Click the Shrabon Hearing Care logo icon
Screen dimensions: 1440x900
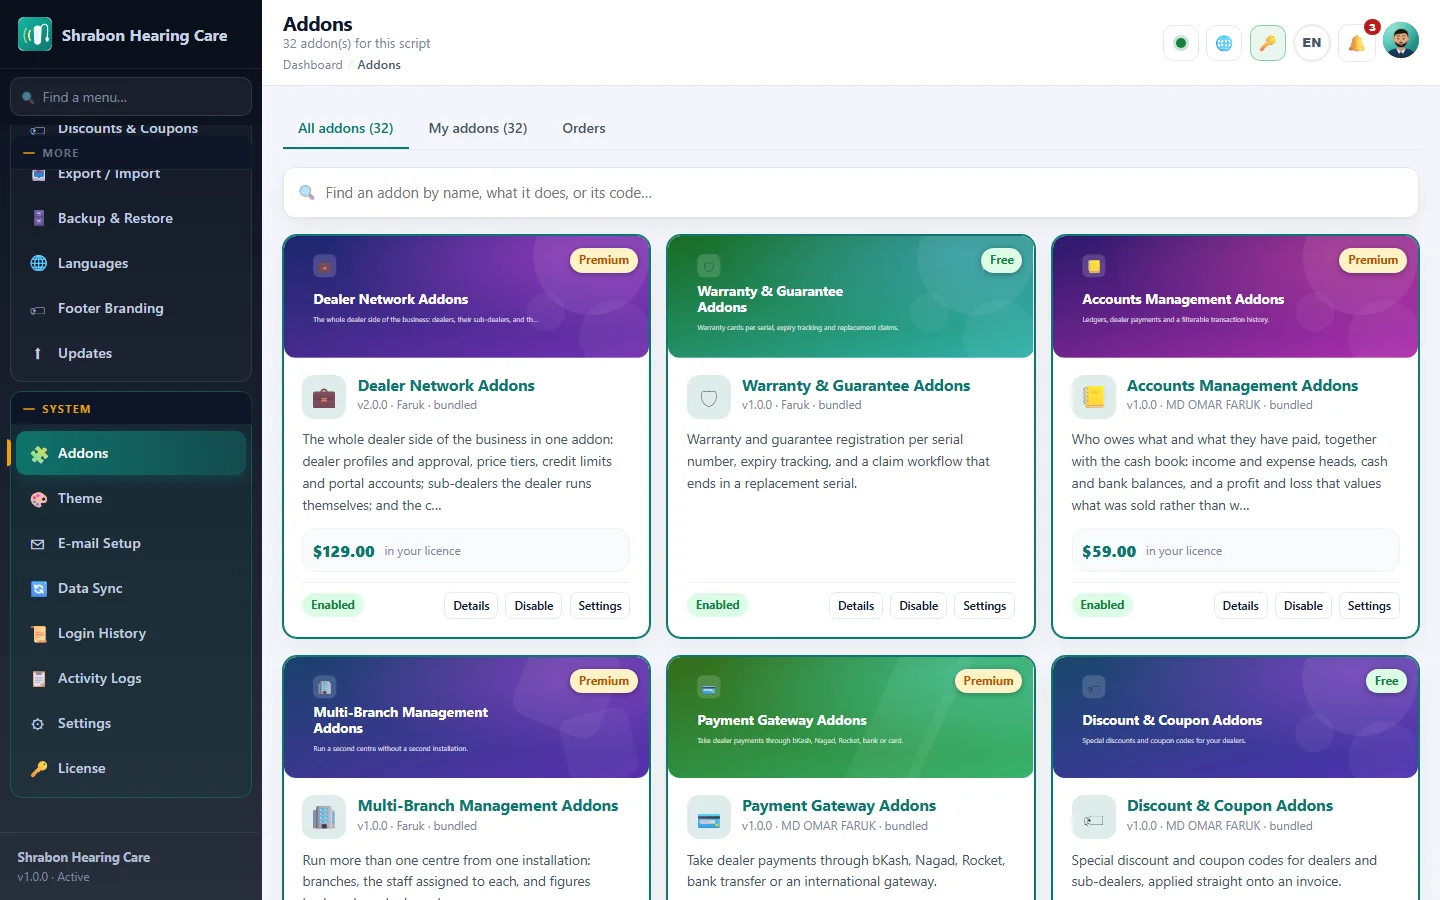[35, 35]
